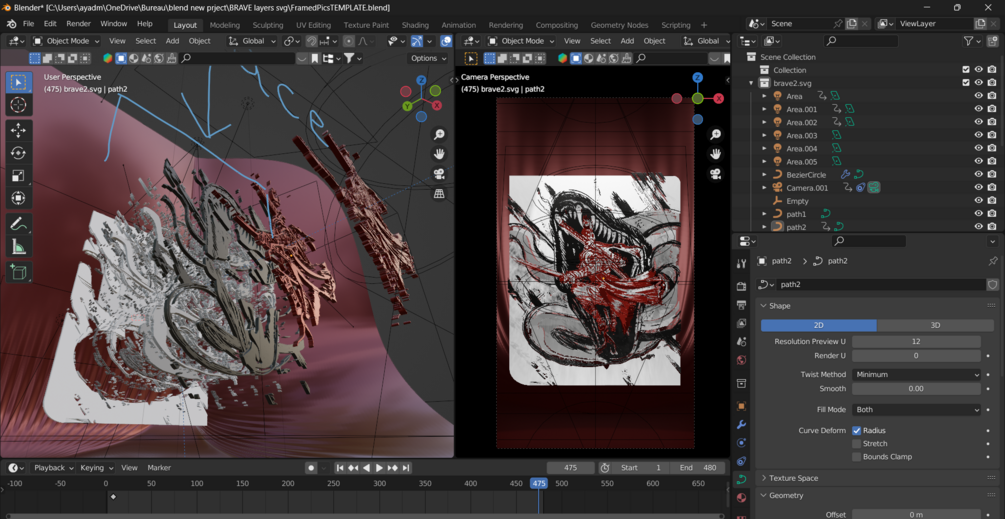The image size is (1005, 519).
Task: Hide Area.002 with its eye icon
Action: [x=978, y=122]
